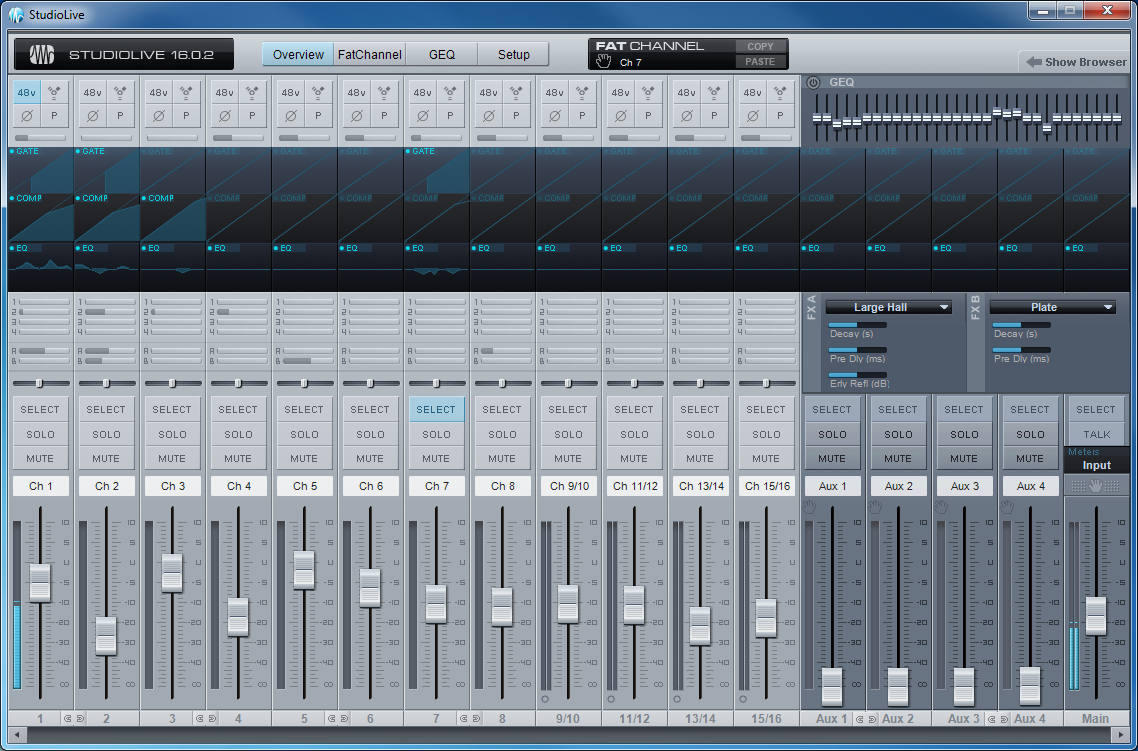Click the Ch 1 name field
Screen dimensions: 1138x751
pyautogui.click(x=41, y=486)
